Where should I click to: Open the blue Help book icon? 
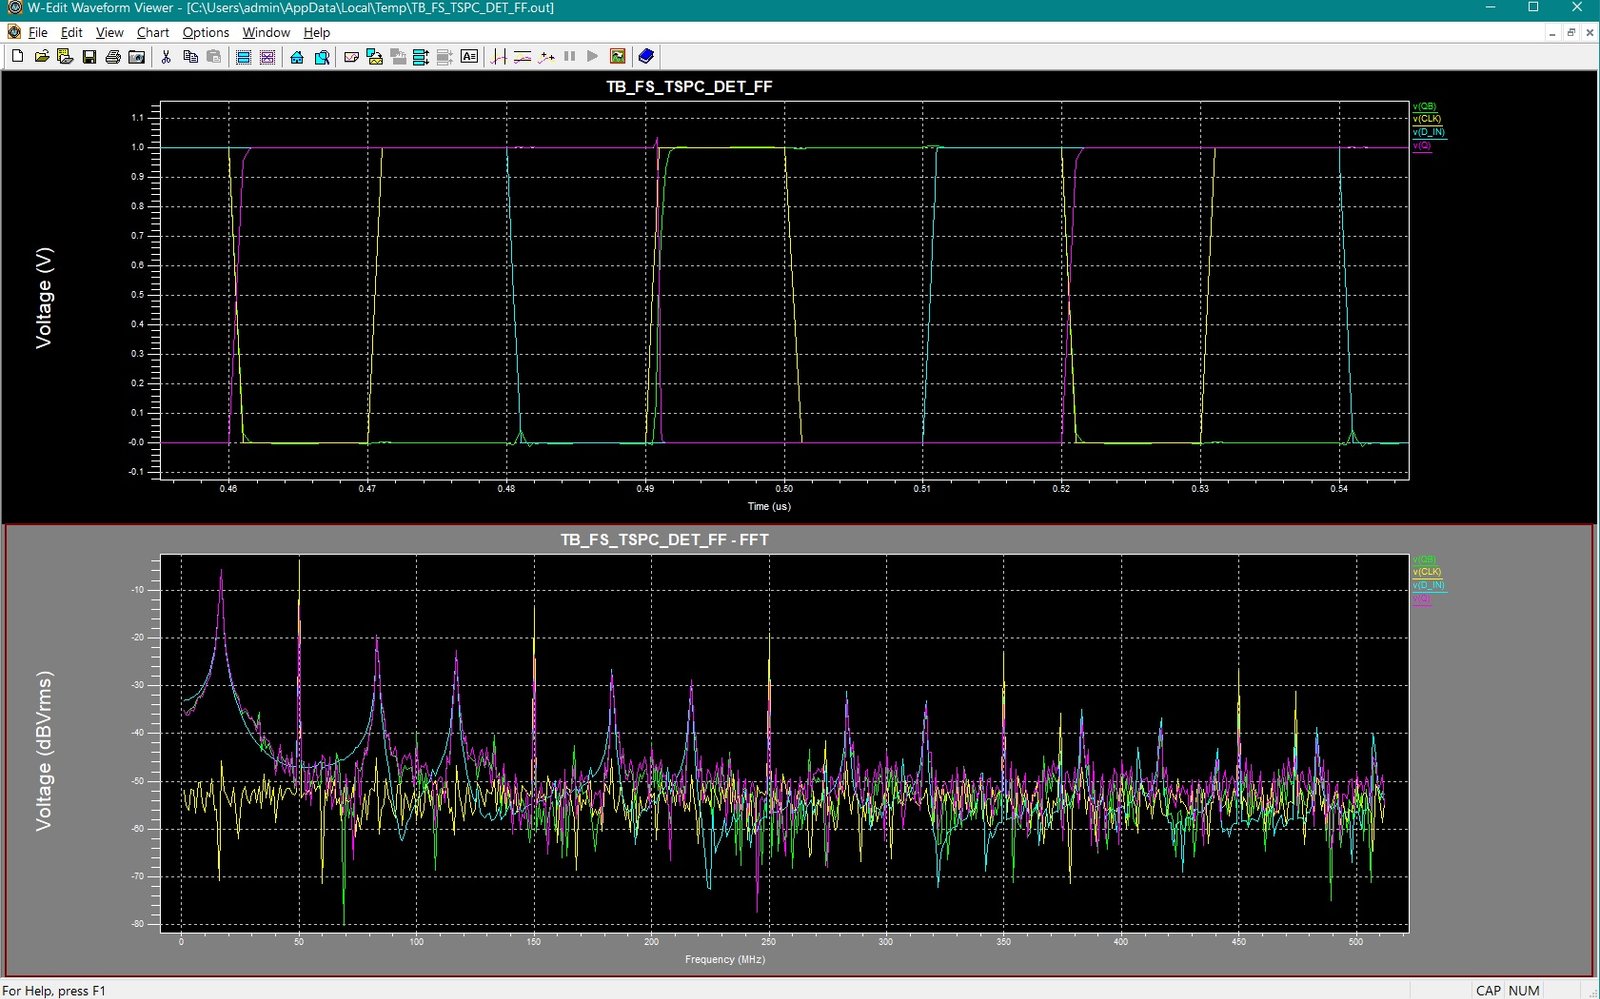646,57
